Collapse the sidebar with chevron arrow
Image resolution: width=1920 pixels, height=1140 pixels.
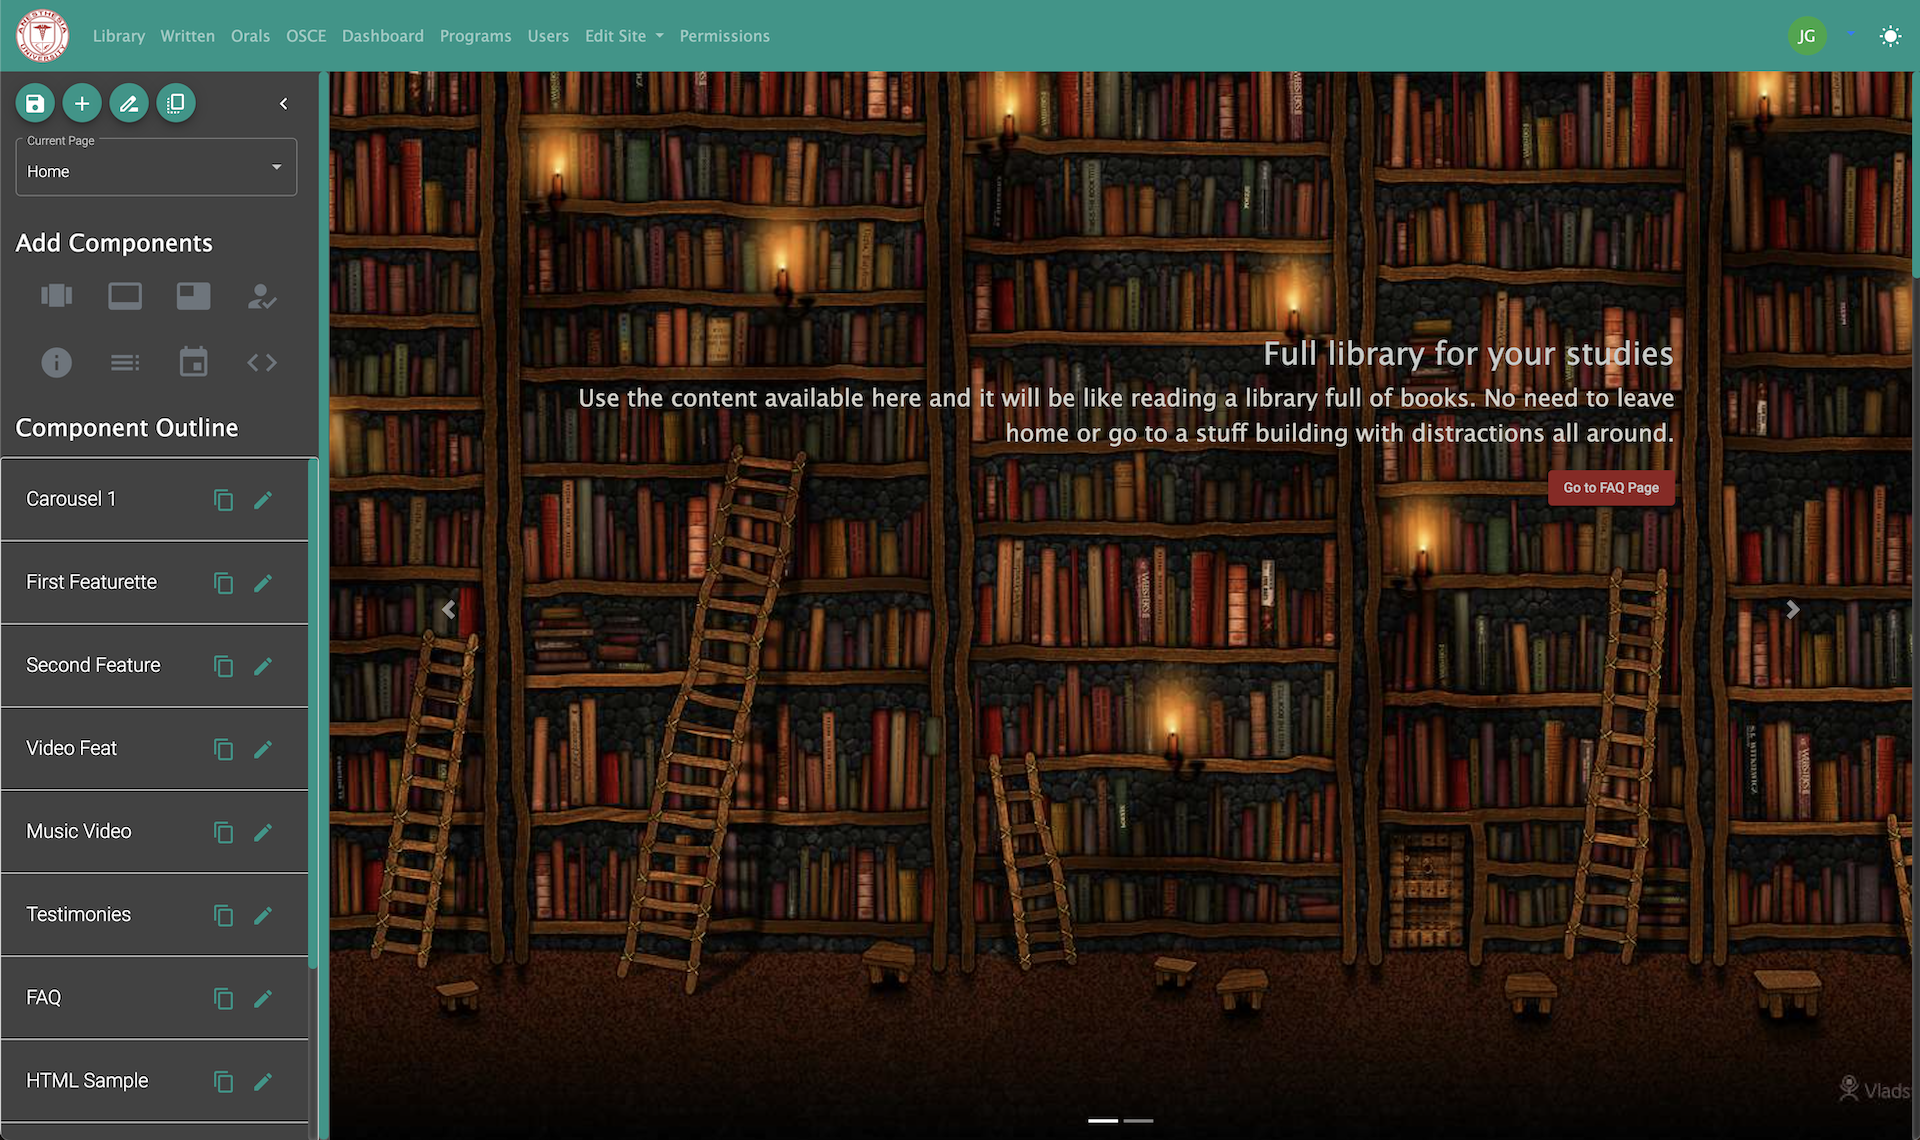tap(284, 103)
